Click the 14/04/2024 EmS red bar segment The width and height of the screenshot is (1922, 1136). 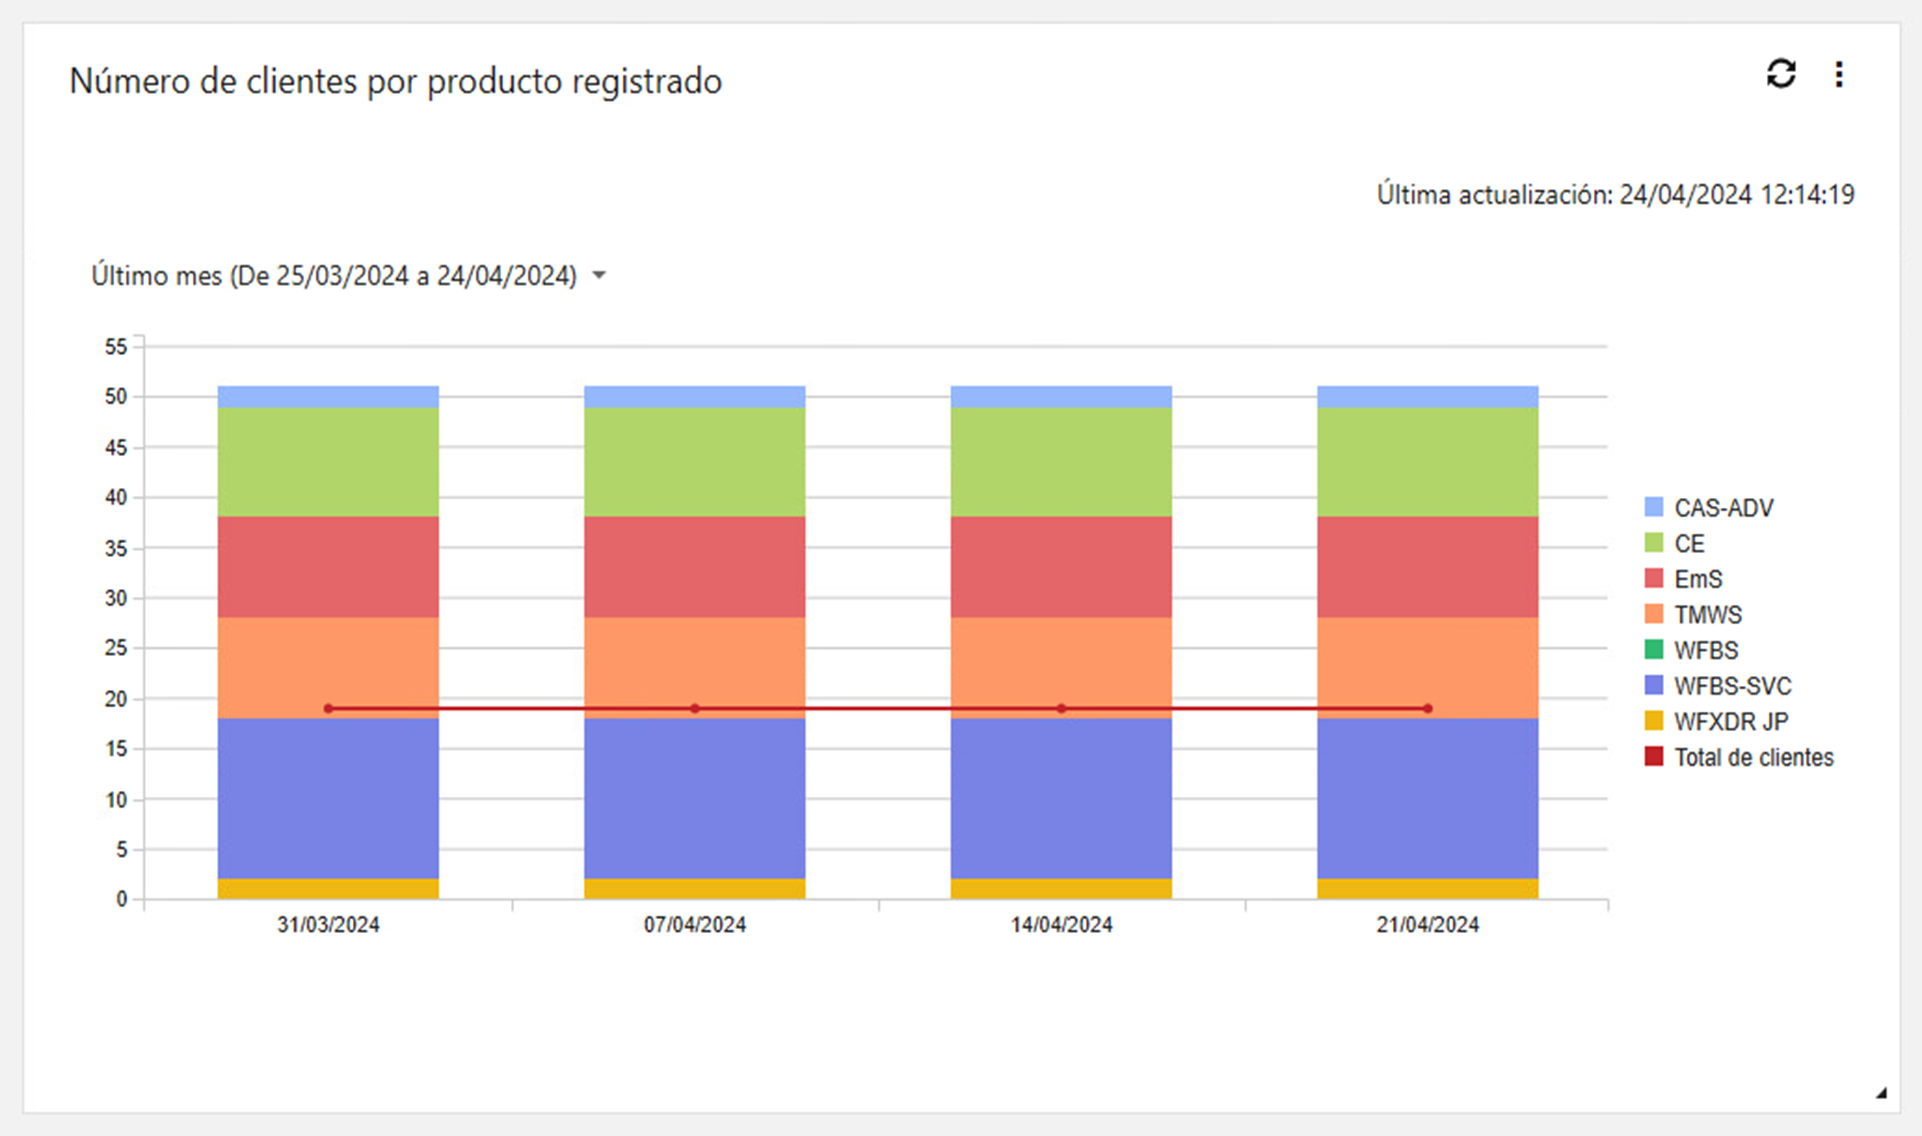(1061, 566)
